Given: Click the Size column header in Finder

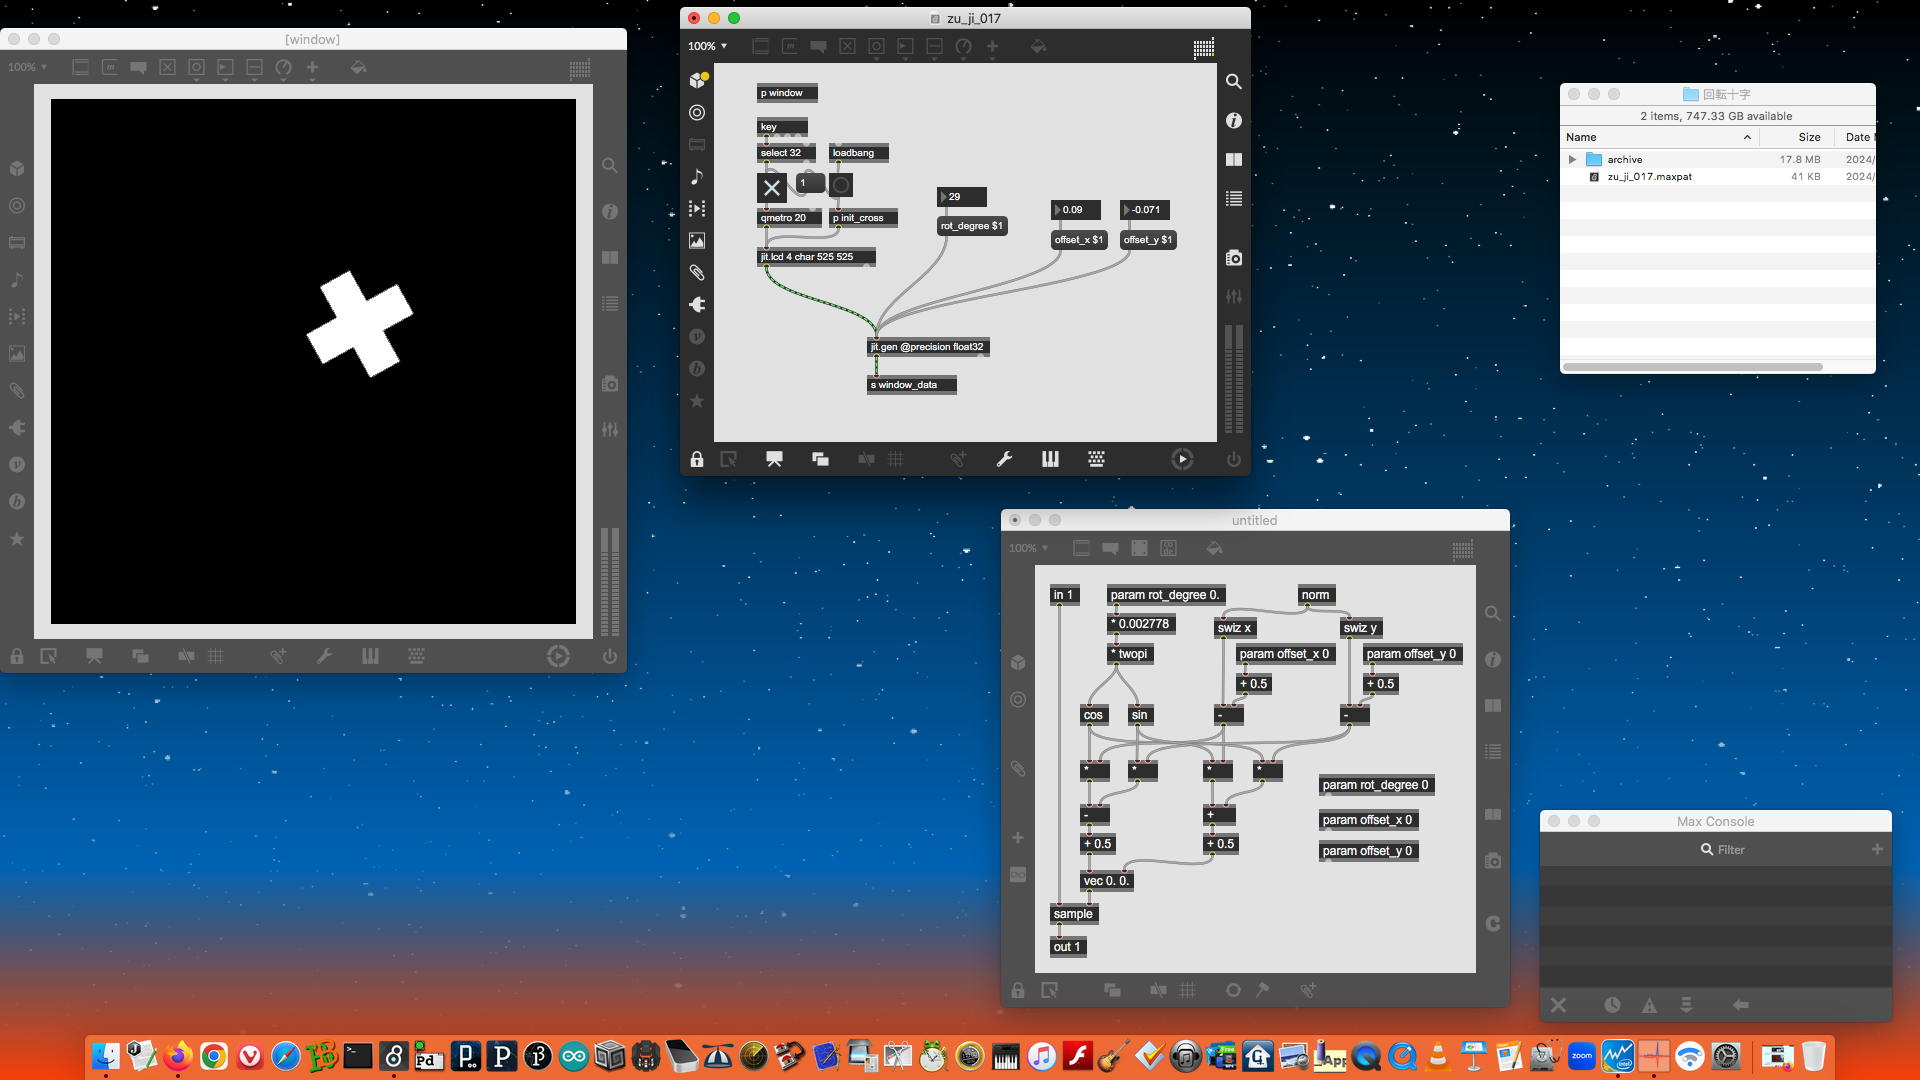Looking at the screenshot, I should pos(1808,137).
